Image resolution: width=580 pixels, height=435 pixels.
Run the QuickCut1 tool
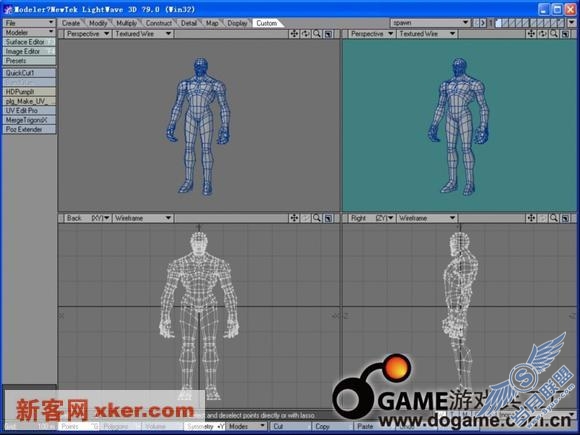(x=29, y=73)
